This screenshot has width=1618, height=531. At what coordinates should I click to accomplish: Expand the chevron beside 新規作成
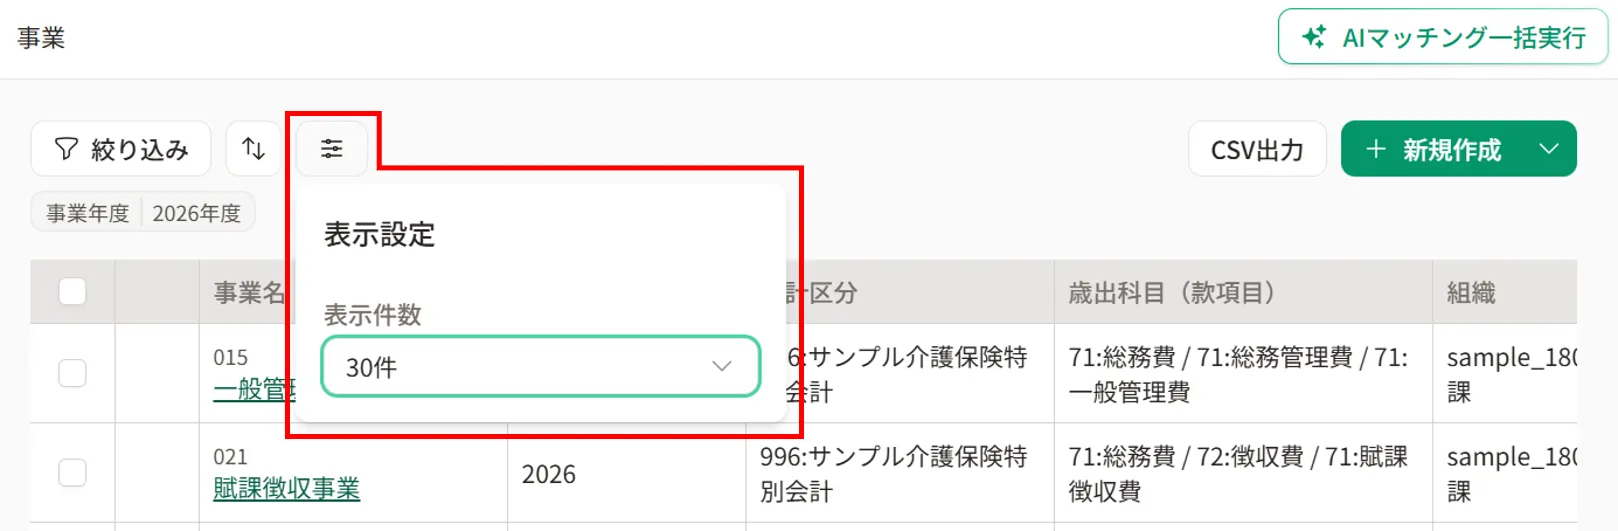(1550, 149)
